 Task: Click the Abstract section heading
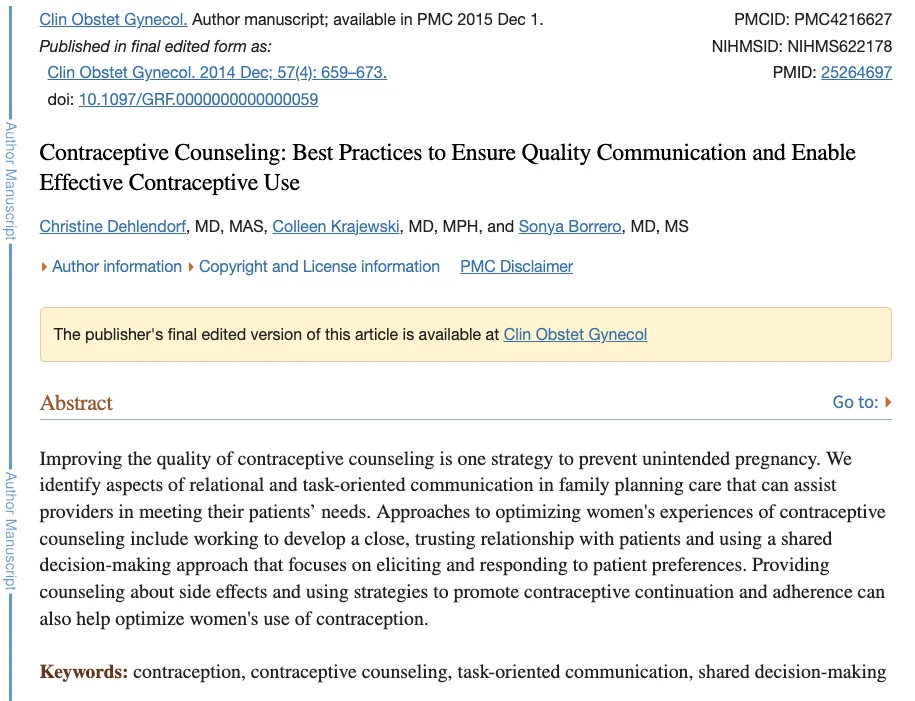click(76, 403)
